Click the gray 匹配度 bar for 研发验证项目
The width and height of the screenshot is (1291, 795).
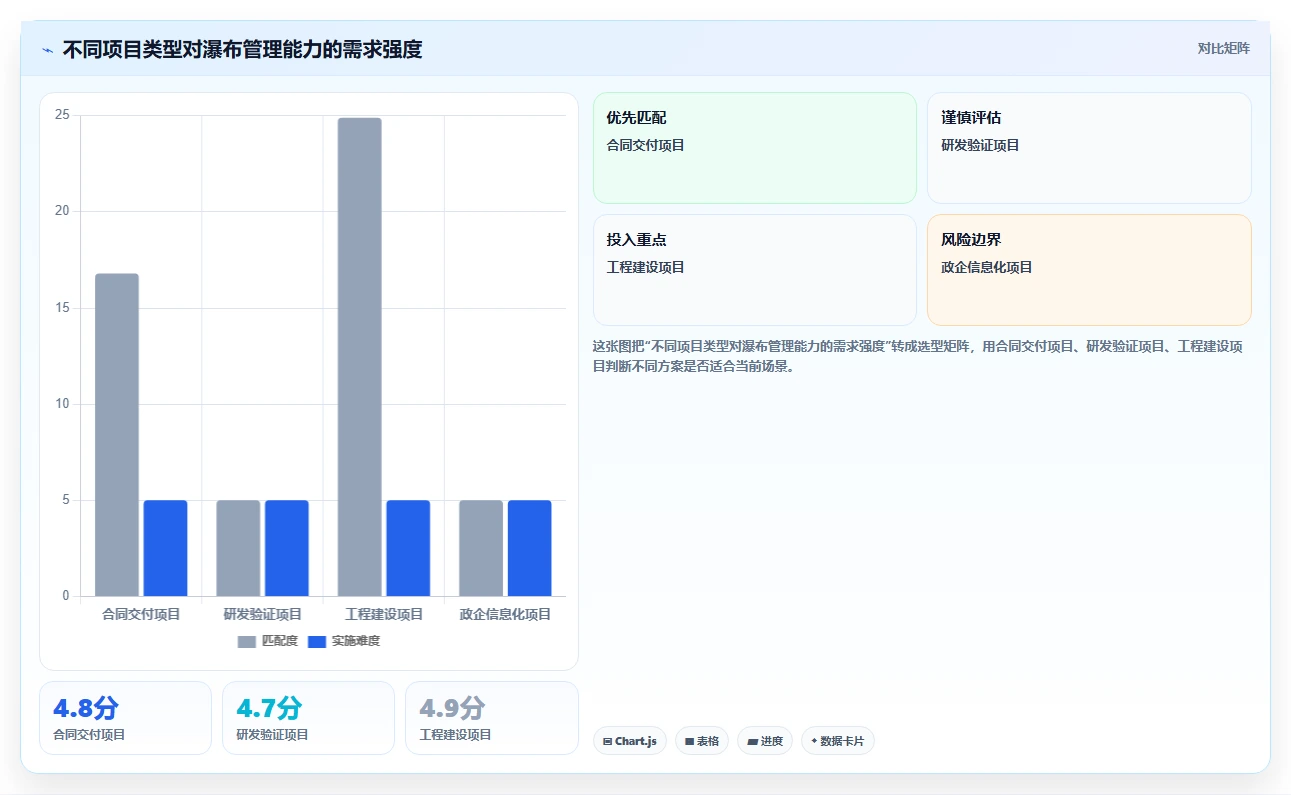pos(238,548)
